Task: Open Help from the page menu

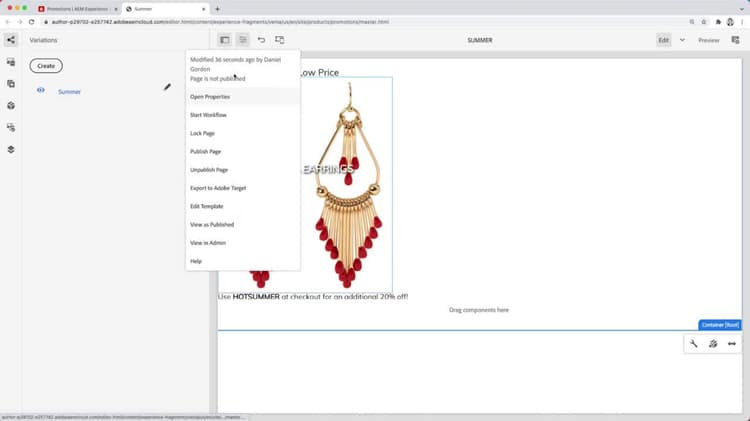Action: (243, 261)
